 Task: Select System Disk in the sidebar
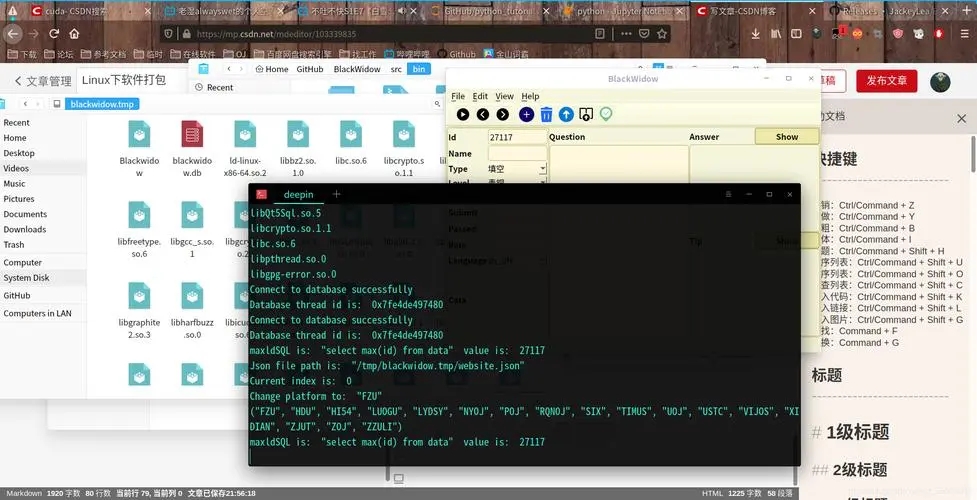pyautogui.click(x=26, y=278)
